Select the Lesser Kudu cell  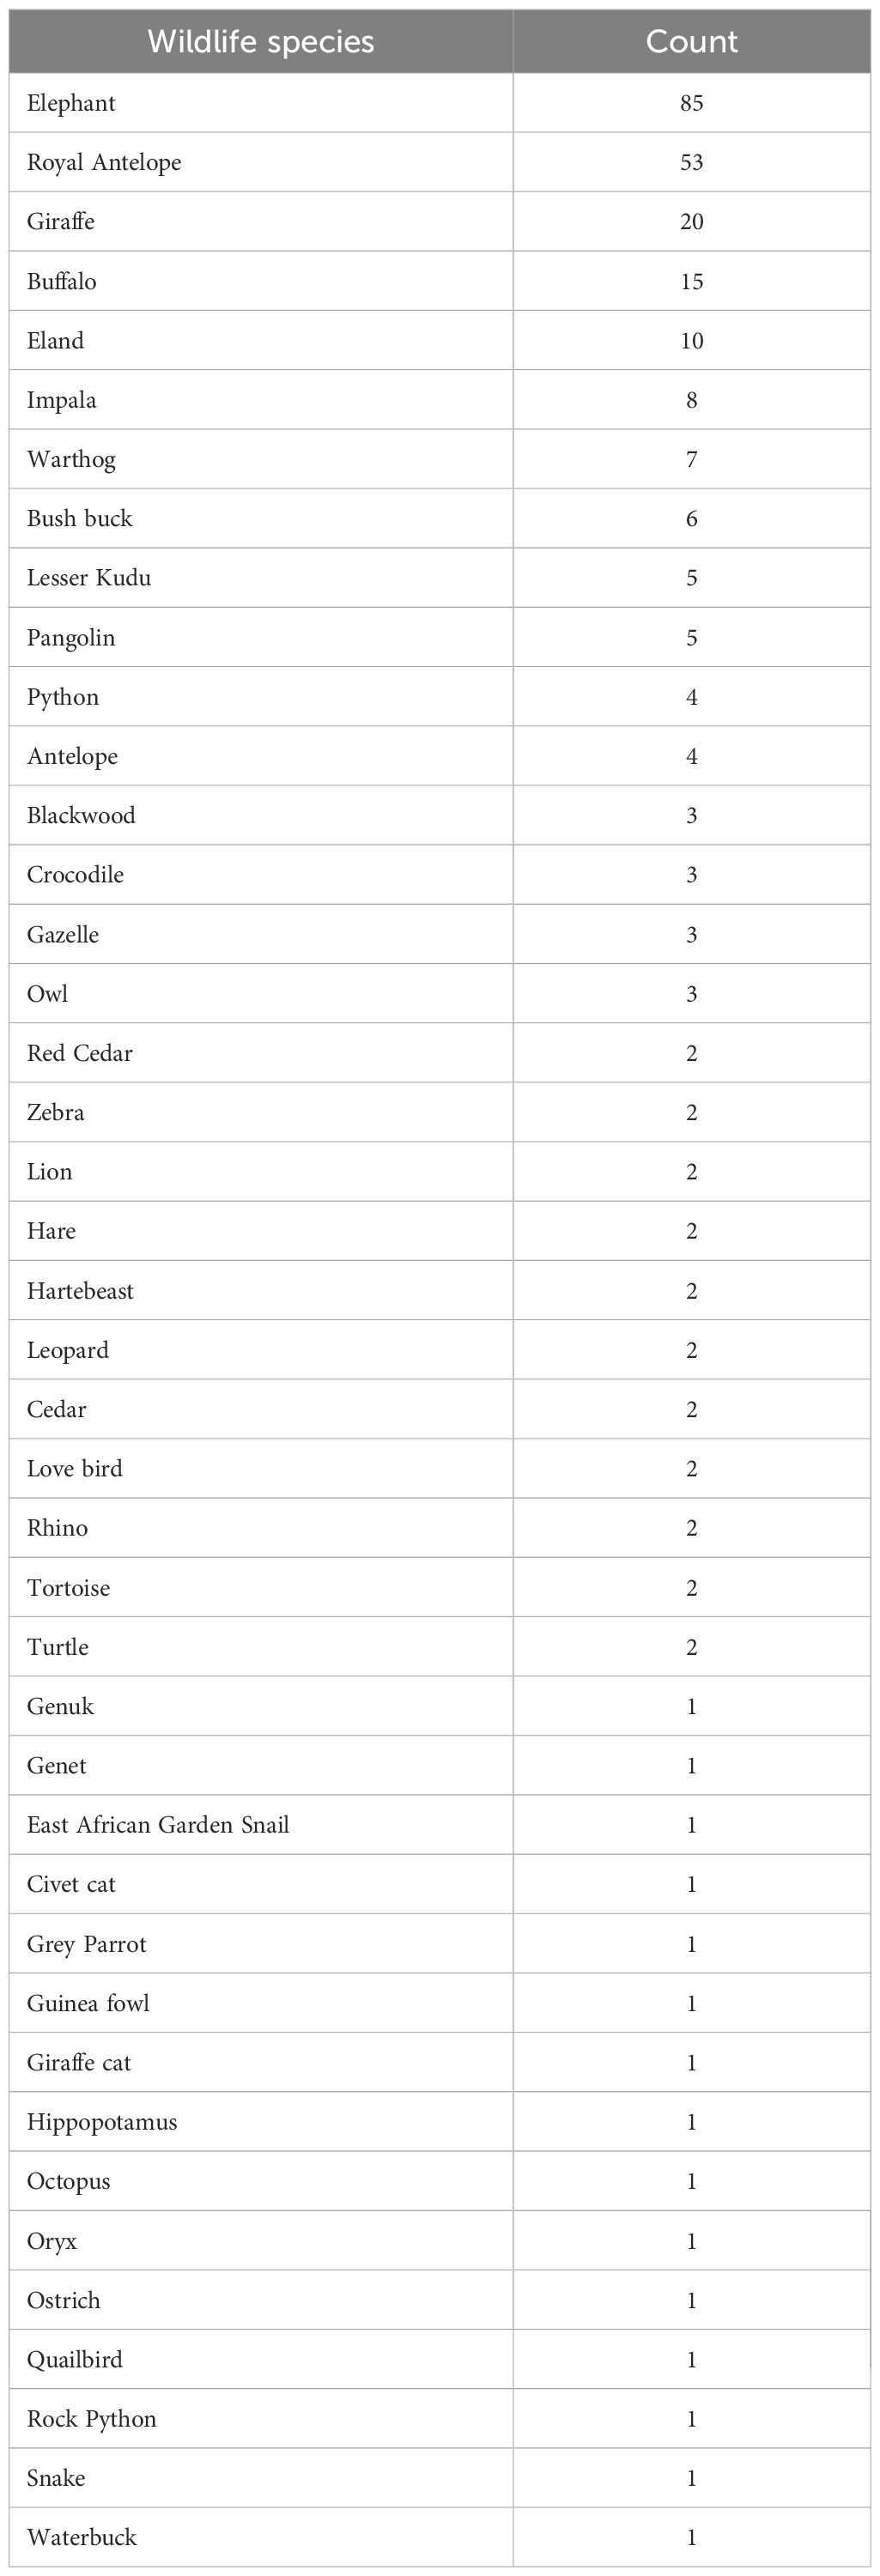click(x=89, y=577)
